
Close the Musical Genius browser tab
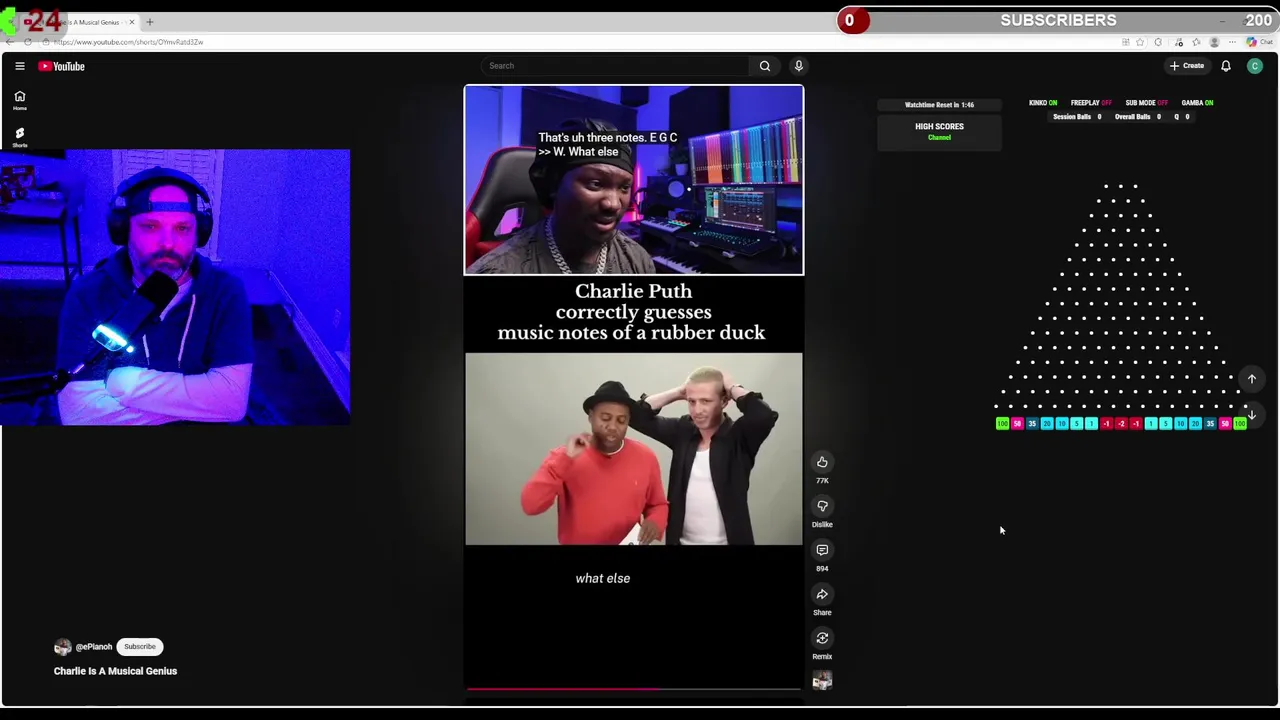coord(132,22)
